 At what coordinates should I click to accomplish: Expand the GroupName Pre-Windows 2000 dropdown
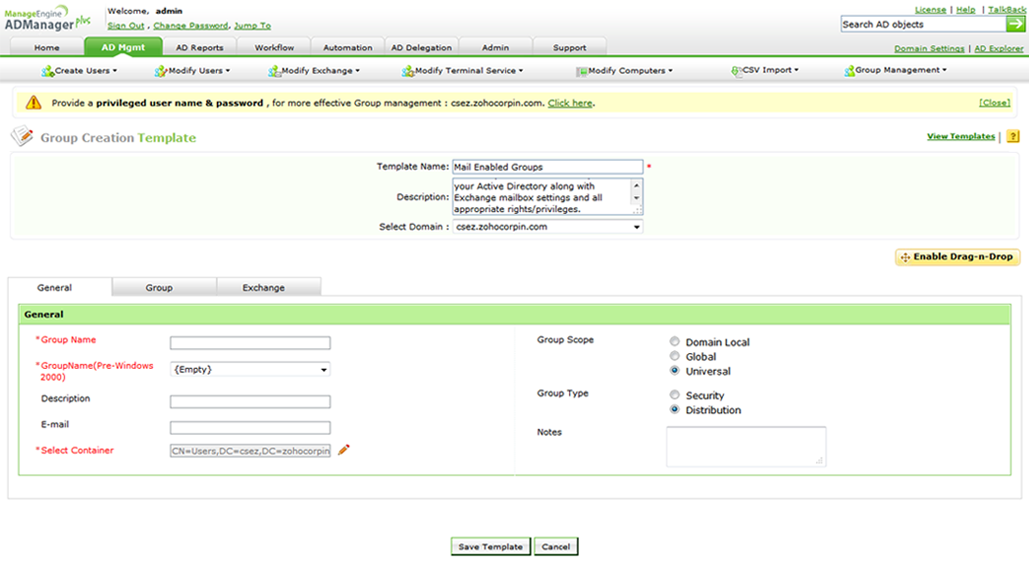(250, 370)
